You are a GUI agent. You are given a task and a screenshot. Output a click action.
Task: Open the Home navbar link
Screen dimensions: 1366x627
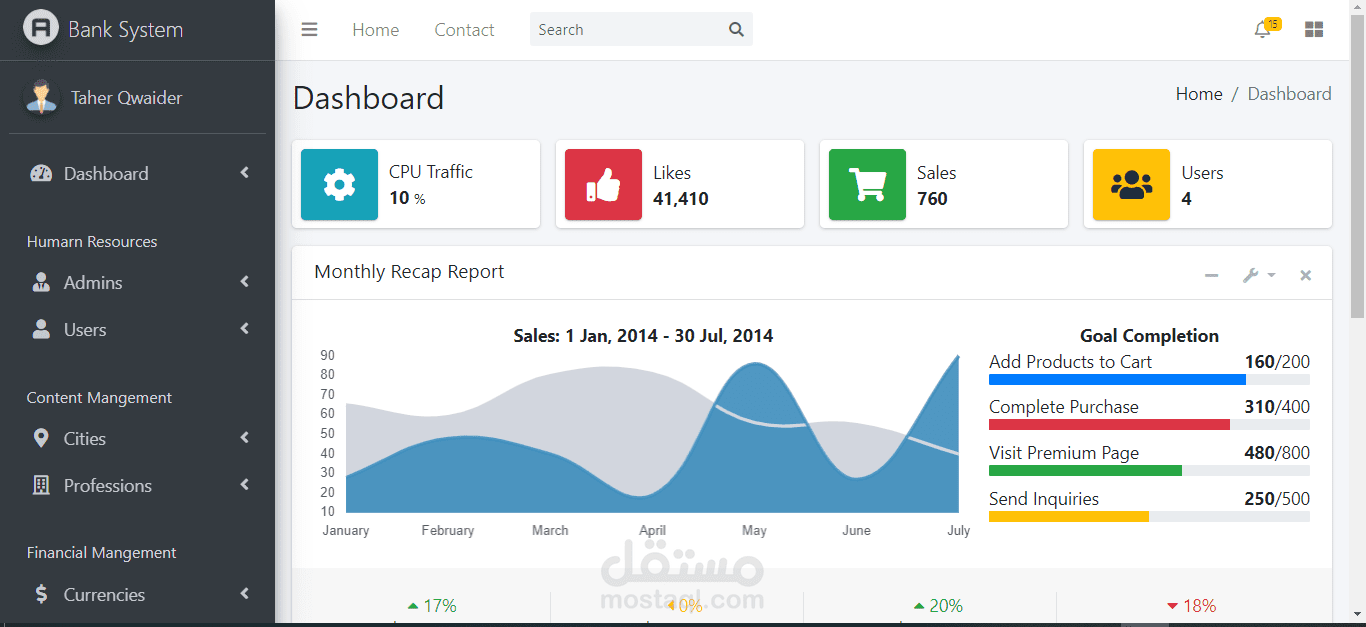(375, 30)
